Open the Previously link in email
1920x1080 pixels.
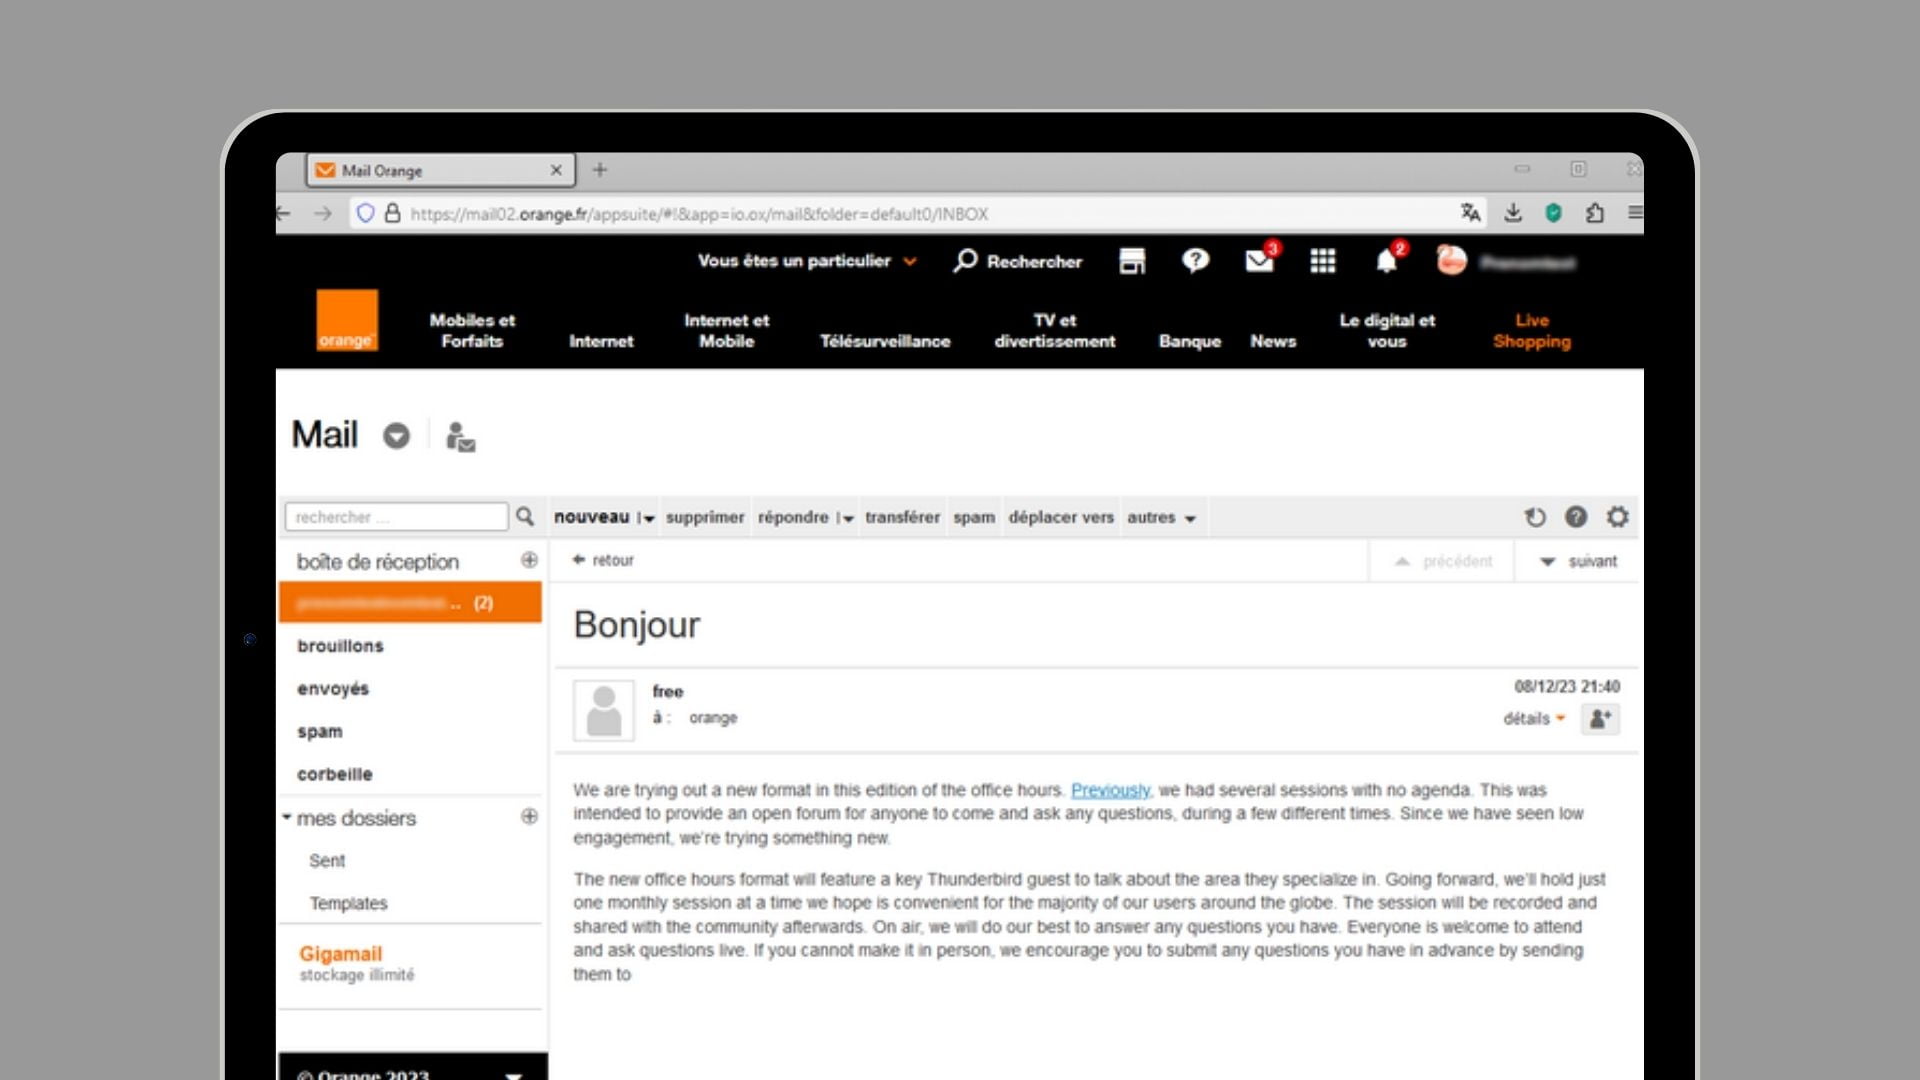pyautogui.click(x=1110, y=790)
